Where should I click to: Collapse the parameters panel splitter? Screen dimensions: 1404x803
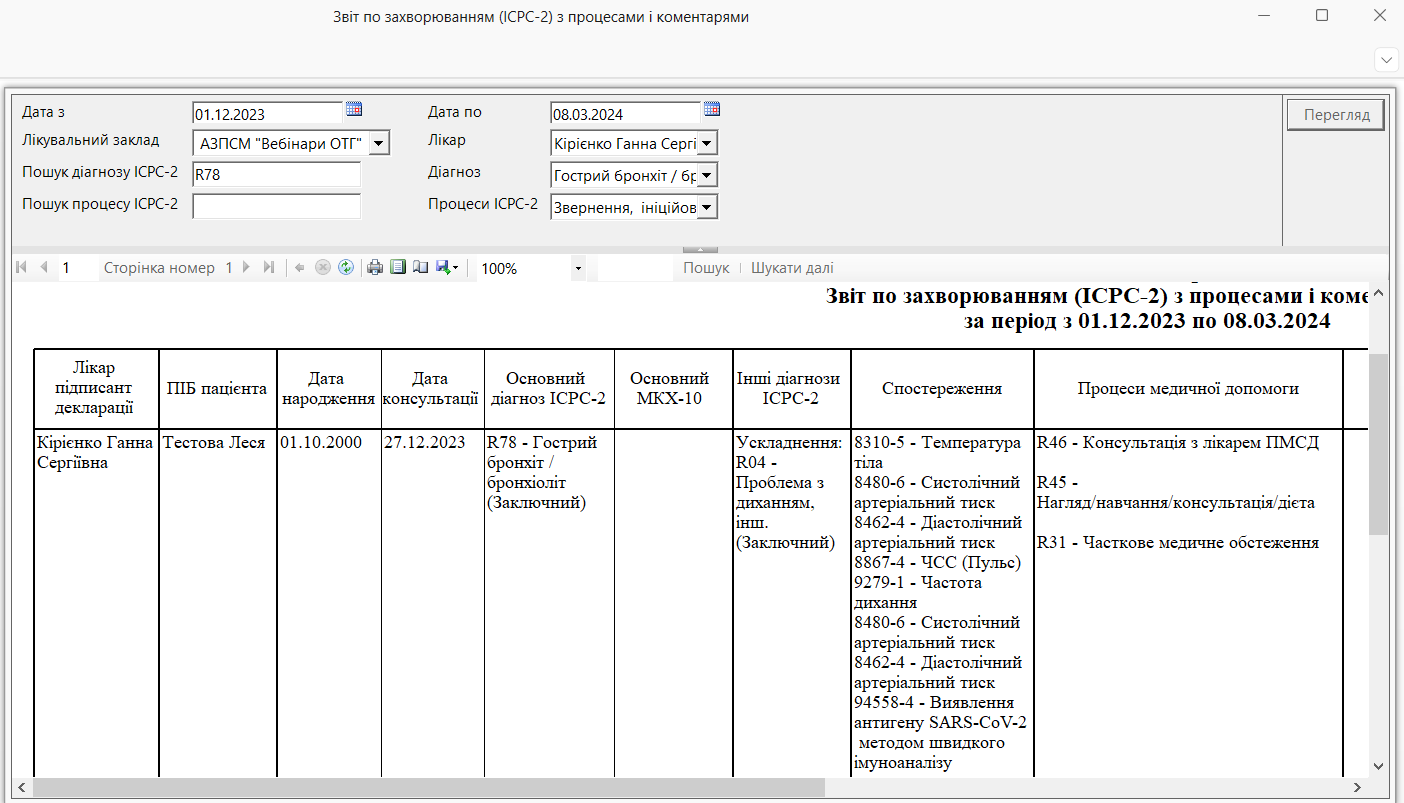click(x=700, y=249)
